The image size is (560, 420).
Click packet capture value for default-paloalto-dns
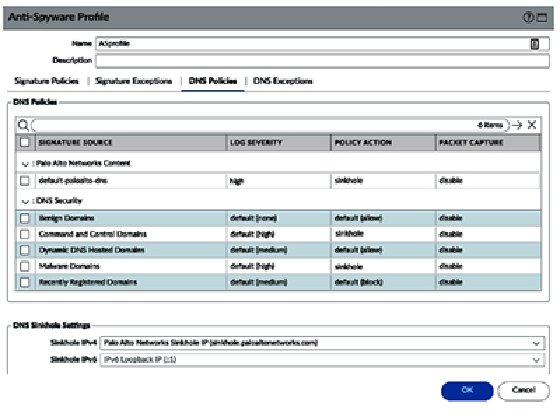point(451,180)
